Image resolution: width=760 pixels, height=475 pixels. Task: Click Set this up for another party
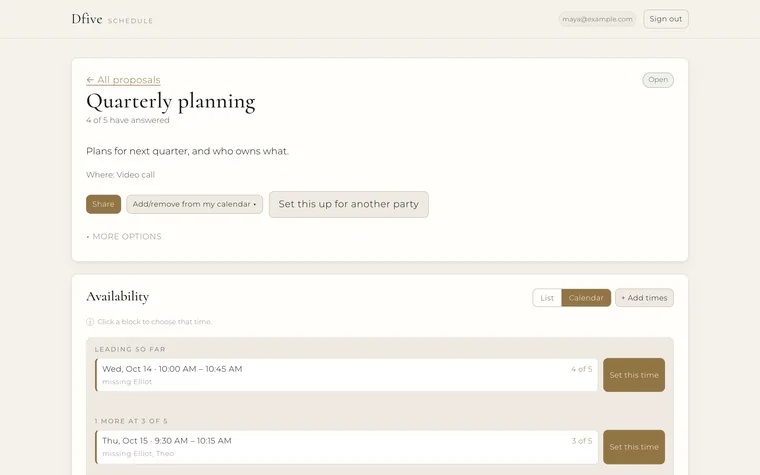point(348,204)
